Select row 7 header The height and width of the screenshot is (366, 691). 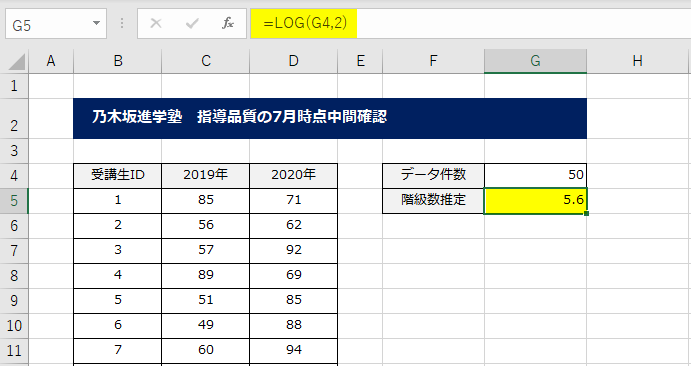pos(14,251)
